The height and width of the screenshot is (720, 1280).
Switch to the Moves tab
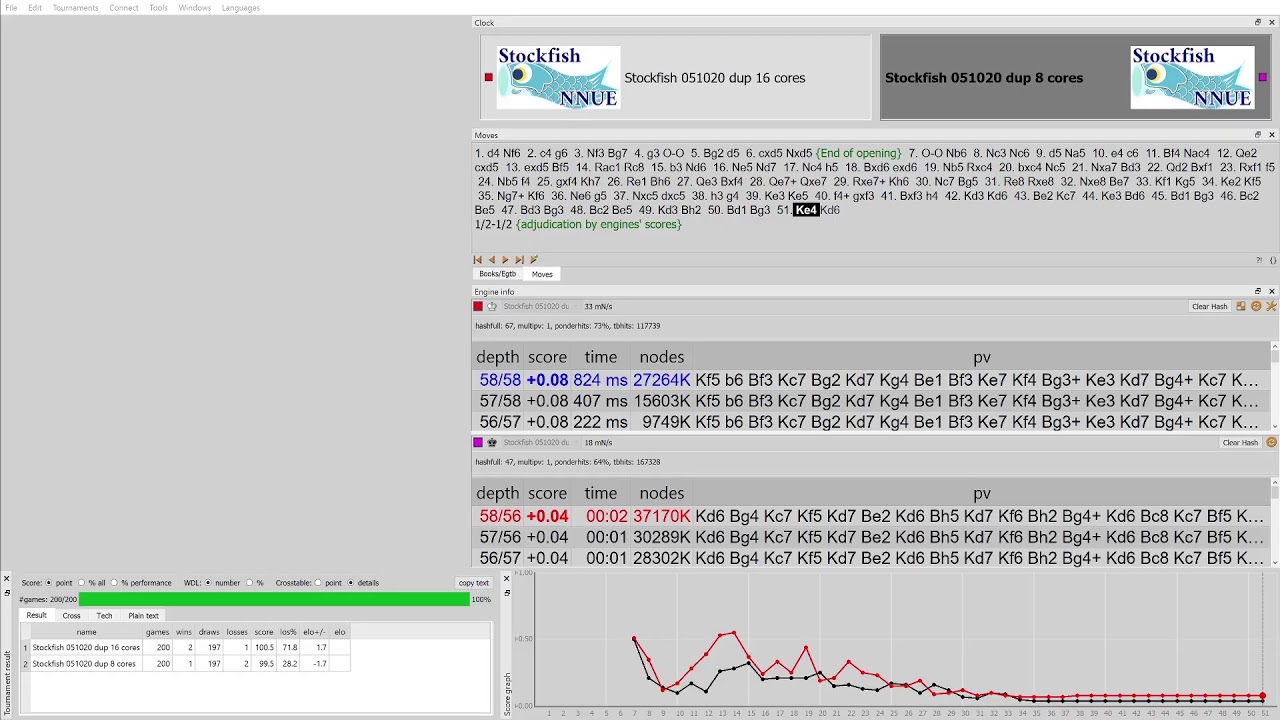[542, 274]
